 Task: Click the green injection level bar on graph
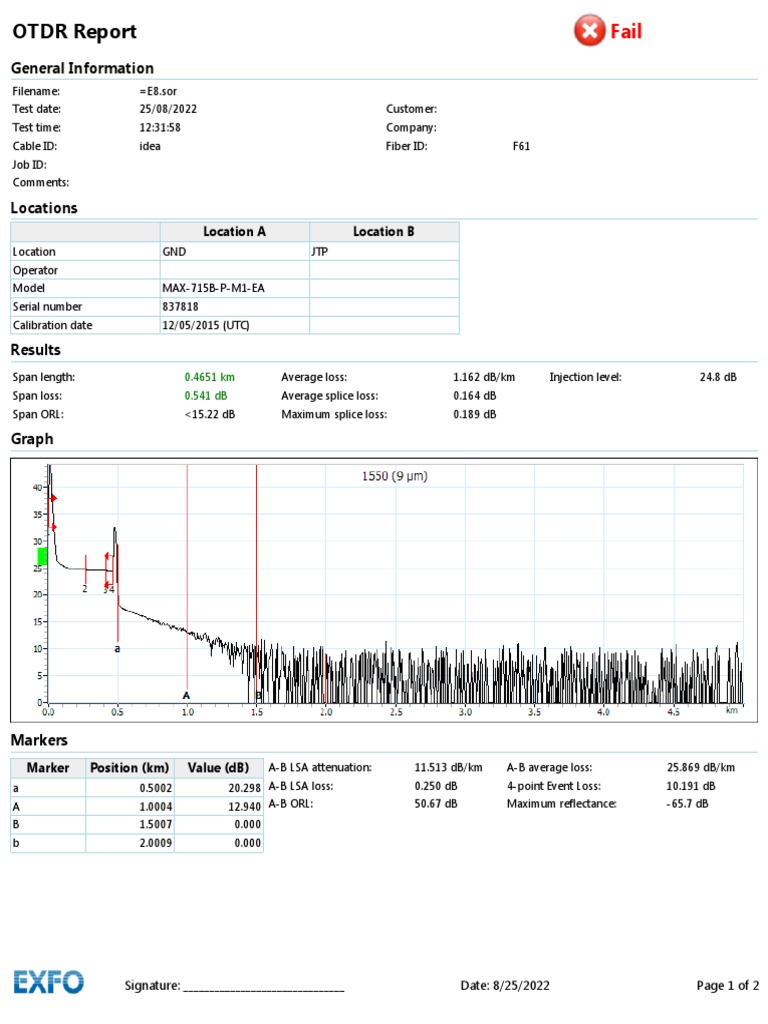point(42,556)
